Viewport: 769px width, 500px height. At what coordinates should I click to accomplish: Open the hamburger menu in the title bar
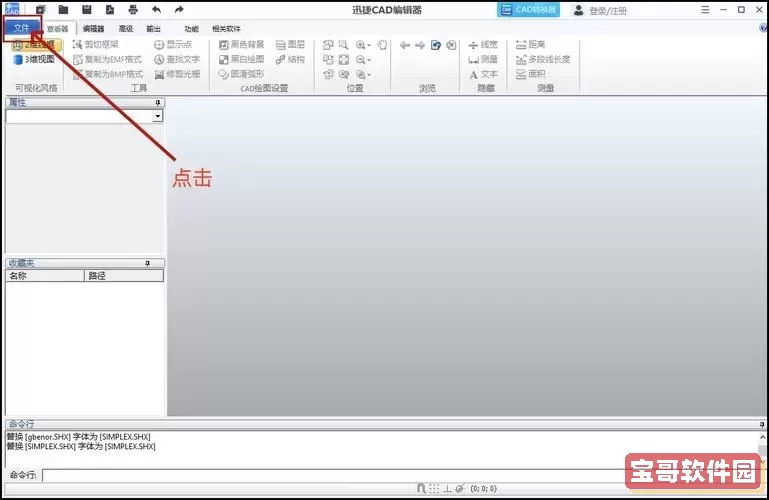(705, 9)
